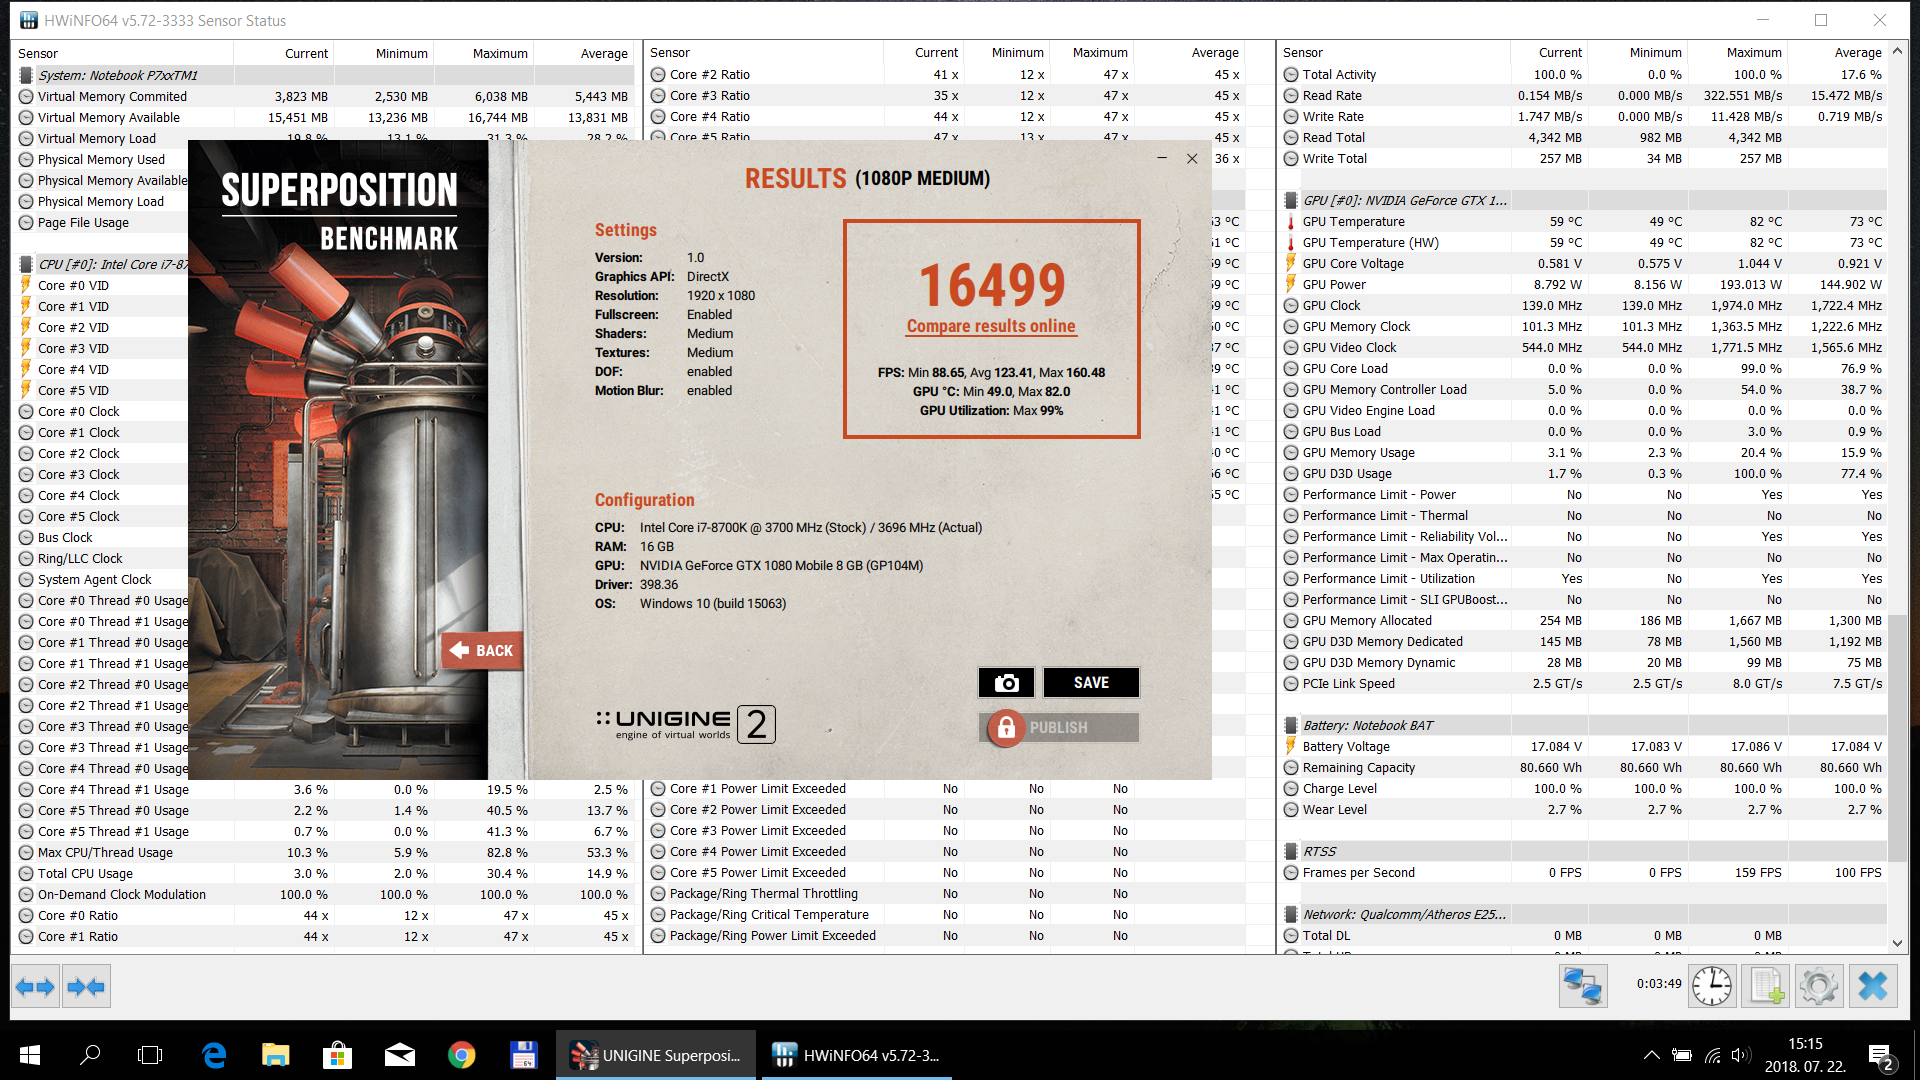Take a screenshot with the camera button
Screen dimensions: 1920x1080
pos(1006,682)
